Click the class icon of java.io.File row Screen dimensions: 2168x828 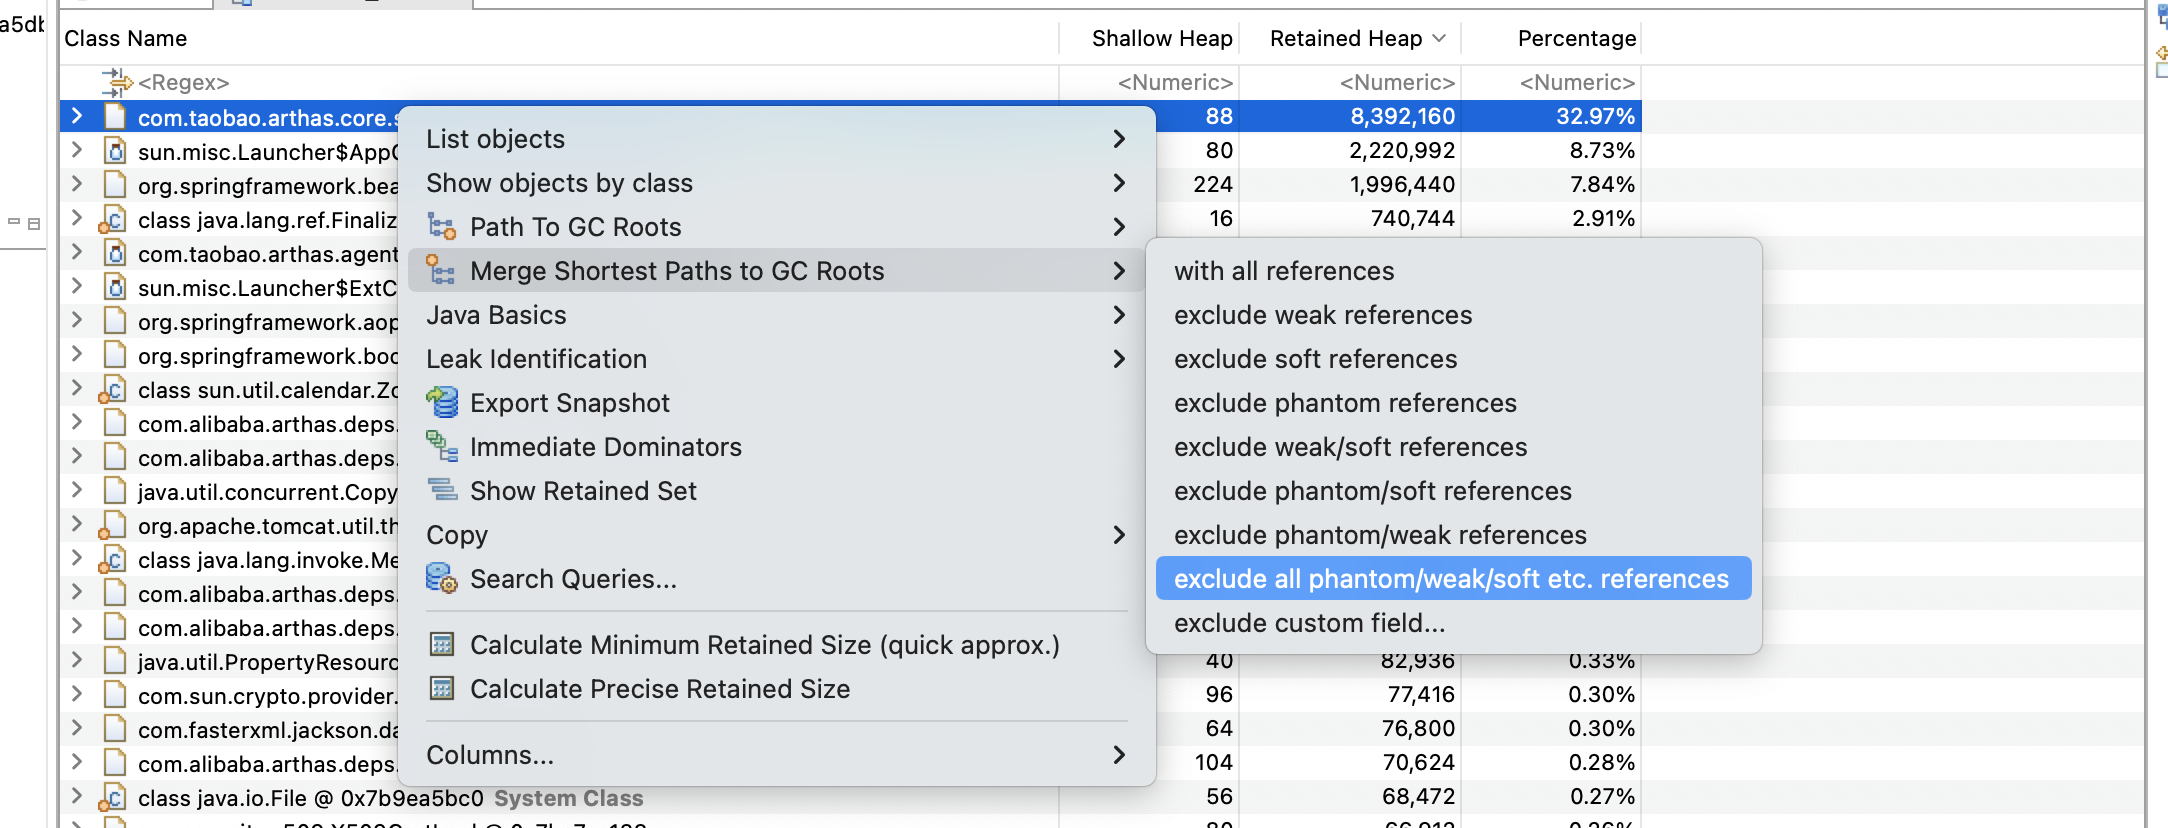click(113, 797)
